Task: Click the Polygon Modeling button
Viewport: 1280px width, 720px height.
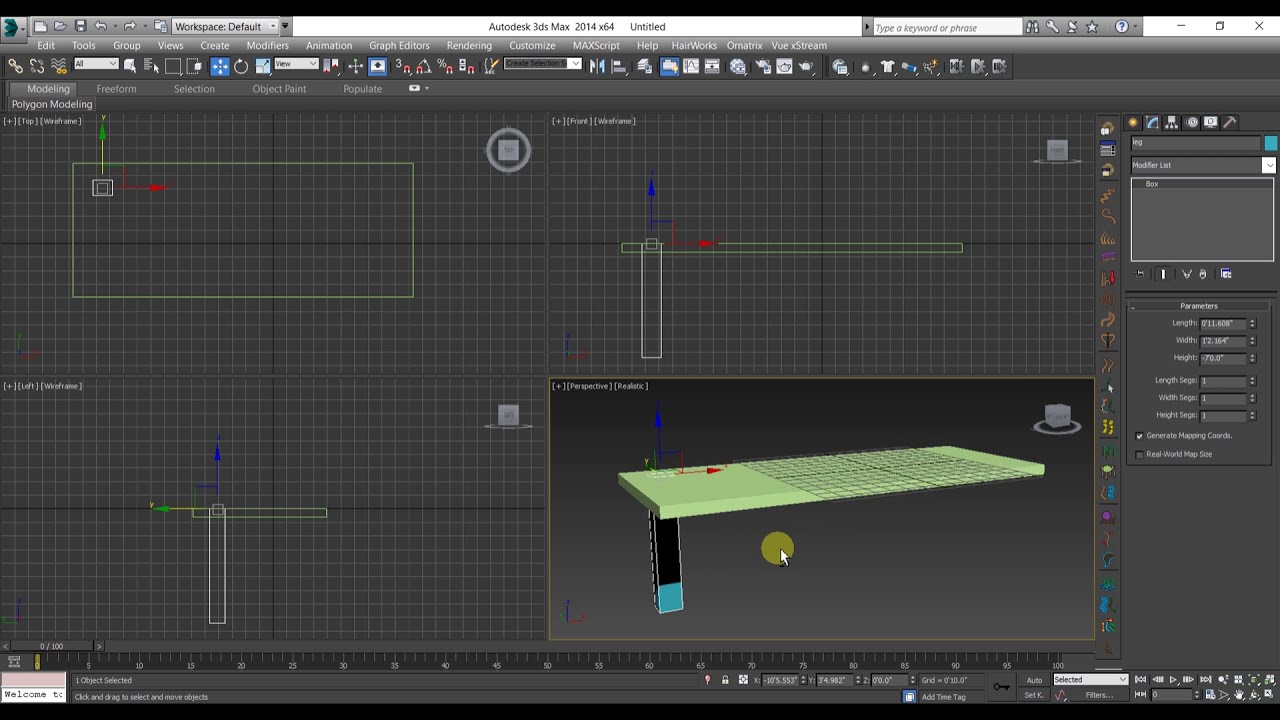Action: pos(52,104)
